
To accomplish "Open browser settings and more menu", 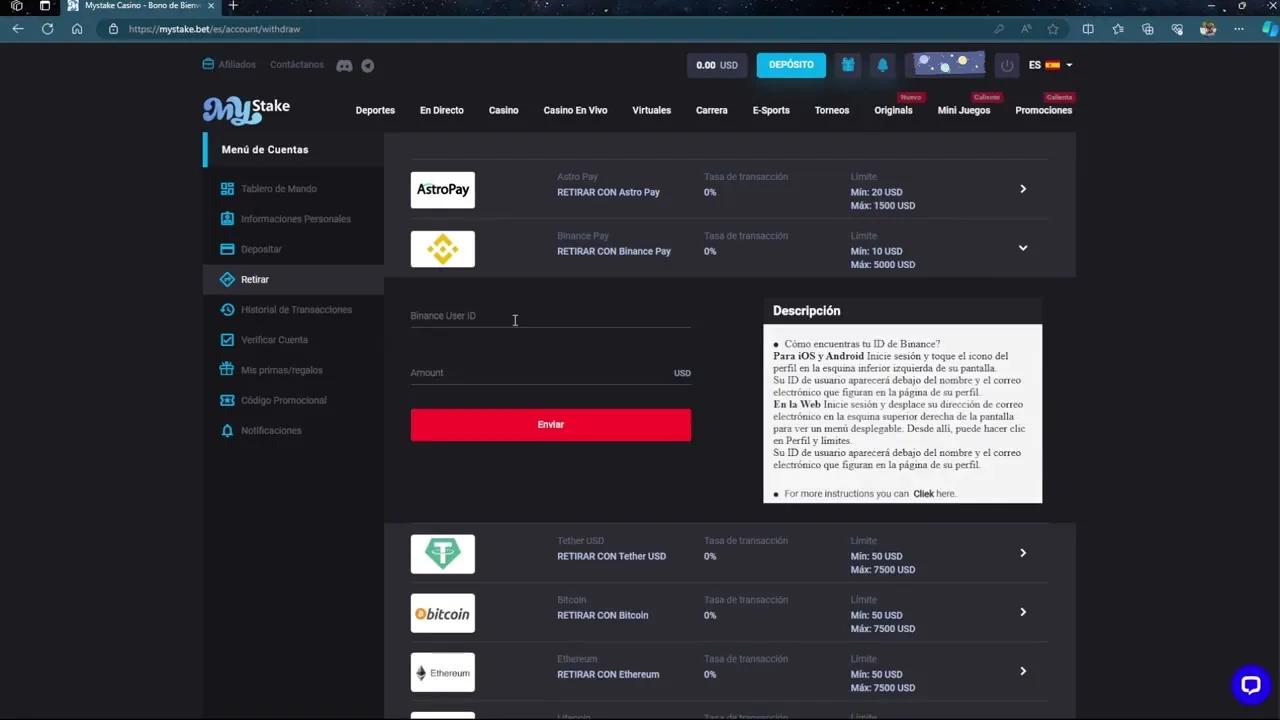I will point(1238,29).
